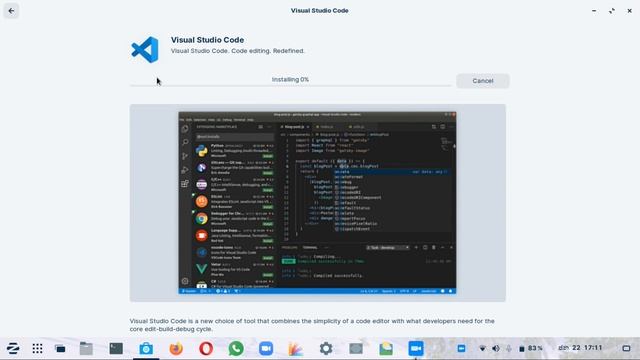Screen dimensions: 640x360
Task: Click the Installing 0% progress bar
Action: point(291,81)
